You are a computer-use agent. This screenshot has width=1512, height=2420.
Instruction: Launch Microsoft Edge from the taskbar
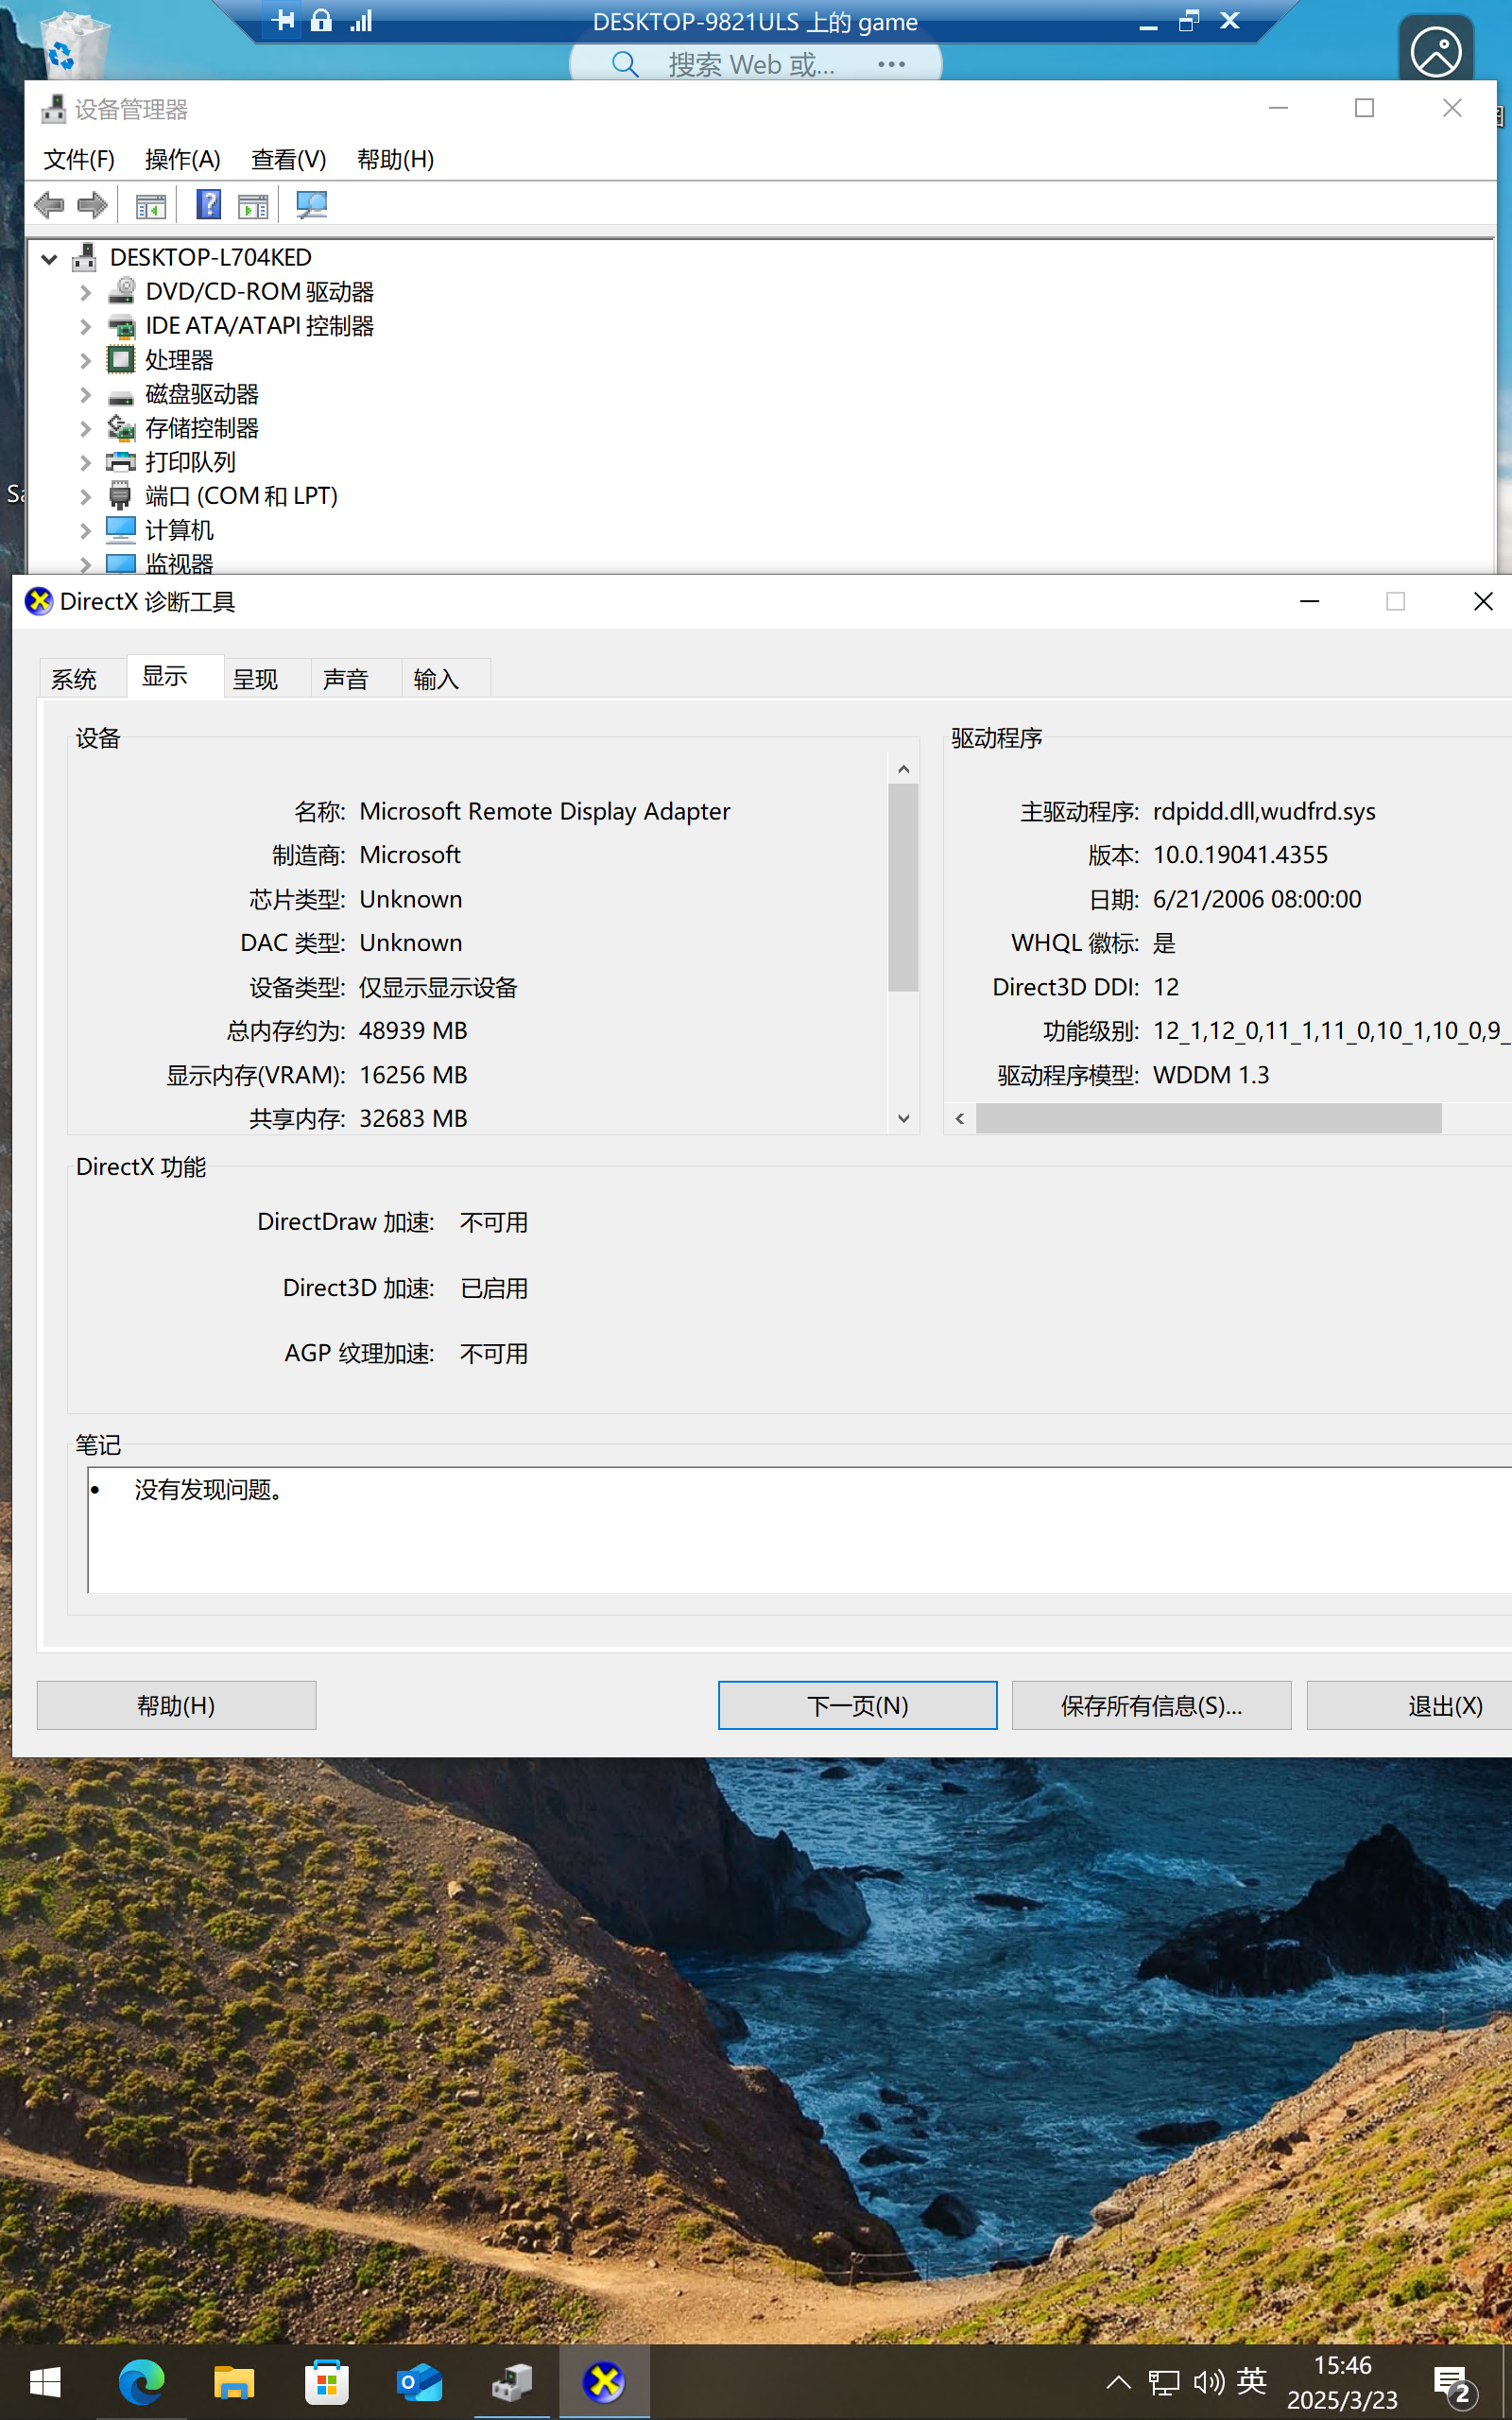tap(142, 2382)
